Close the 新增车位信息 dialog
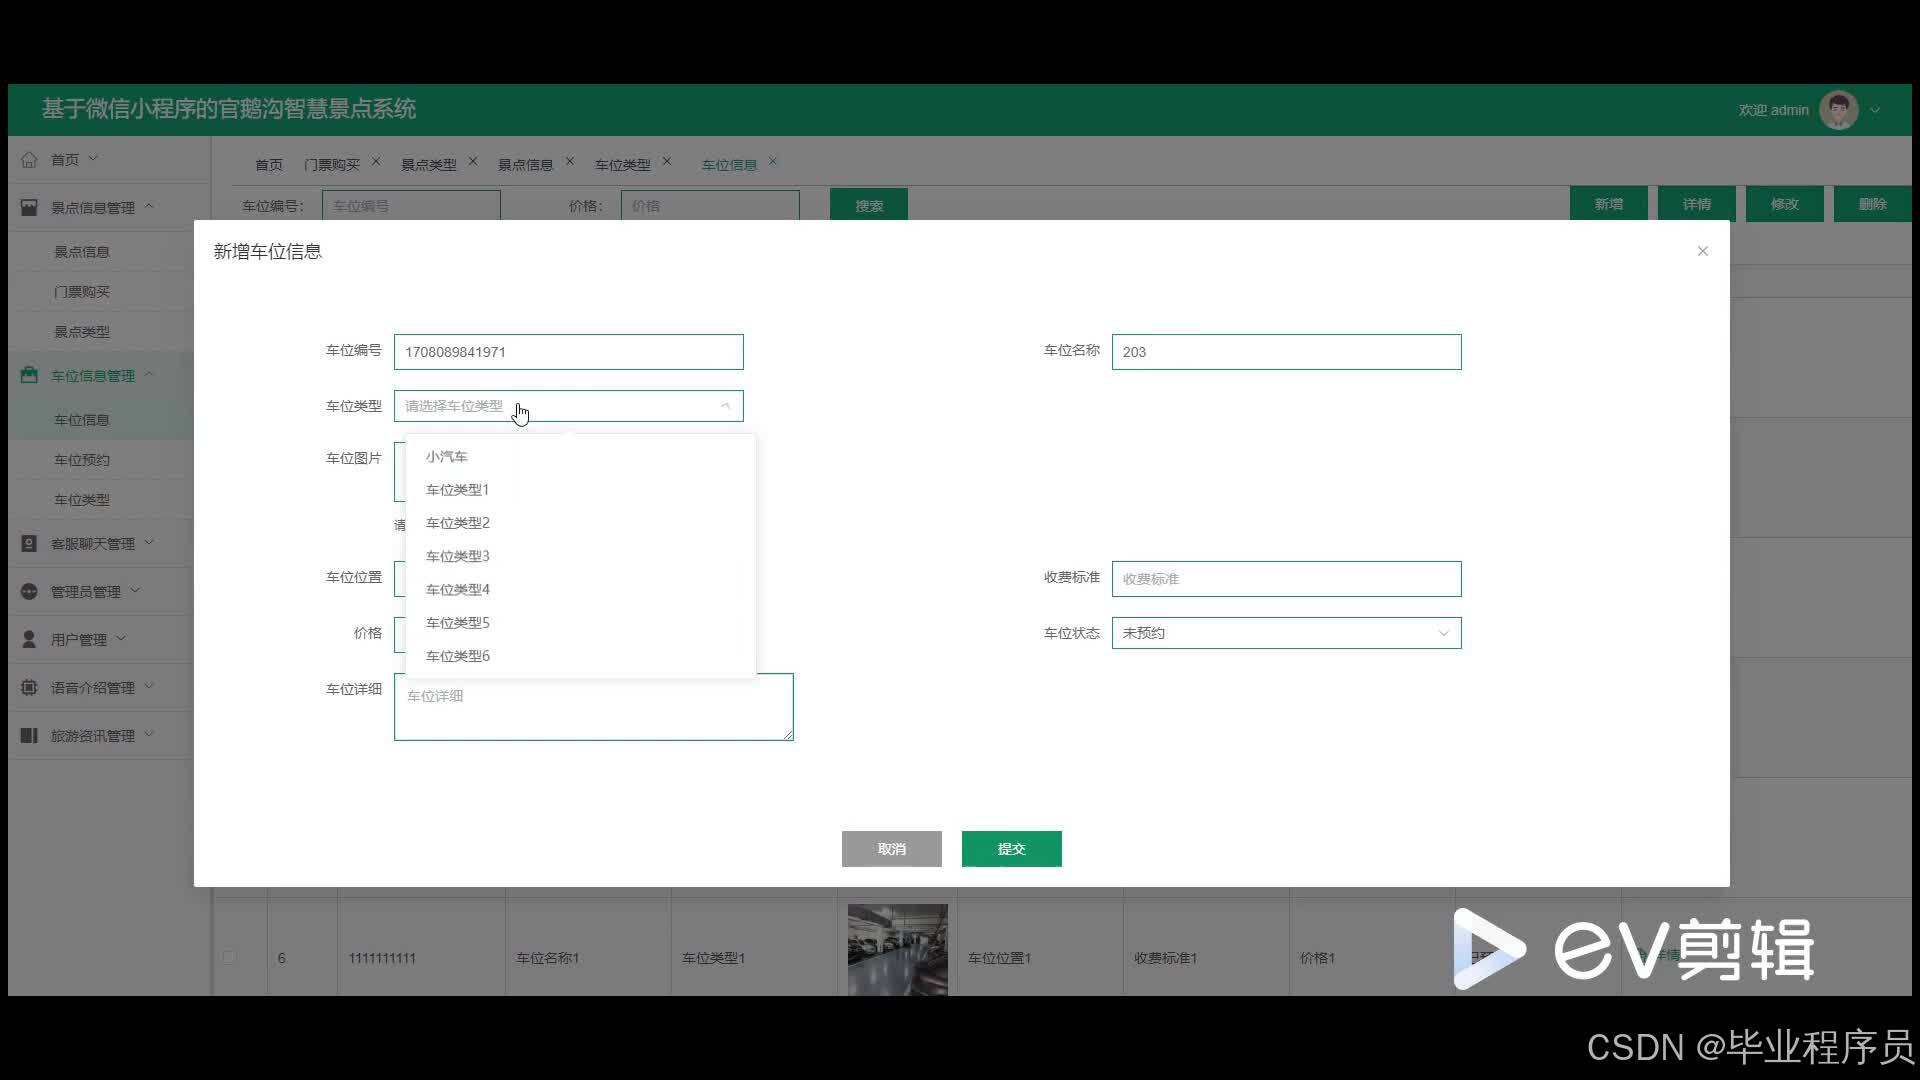Image resolution: width=1920 pixels, height=1080 pixels. click(1702, 251)
